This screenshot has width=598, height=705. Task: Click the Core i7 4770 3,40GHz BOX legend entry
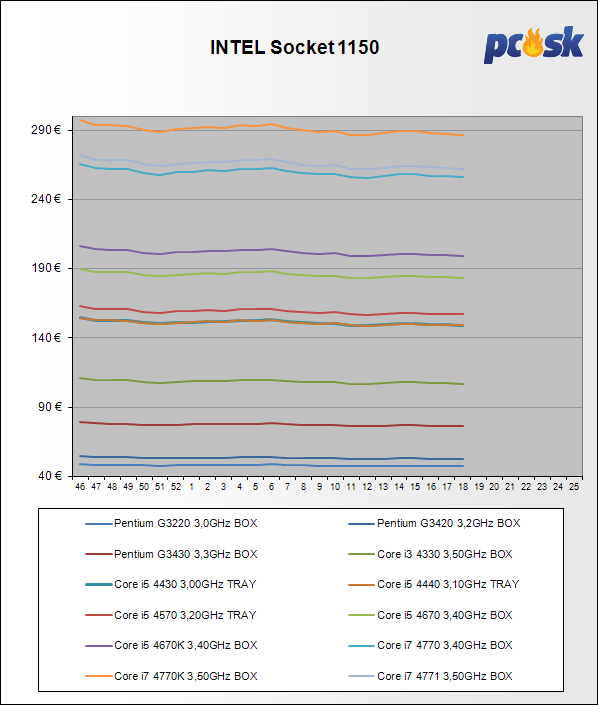tap(430, 645)
